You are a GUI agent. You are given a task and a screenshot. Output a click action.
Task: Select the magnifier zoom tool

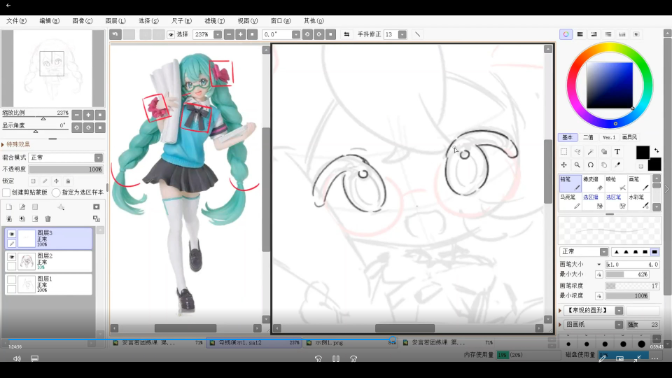click(x=577, y=165)
